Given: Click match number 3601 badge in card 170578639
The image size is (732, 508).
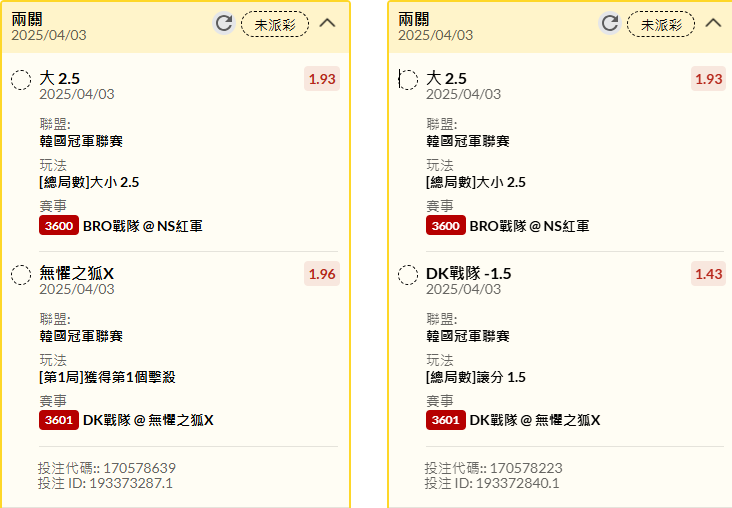Looking at the screenshot, I should click(59, 420).
